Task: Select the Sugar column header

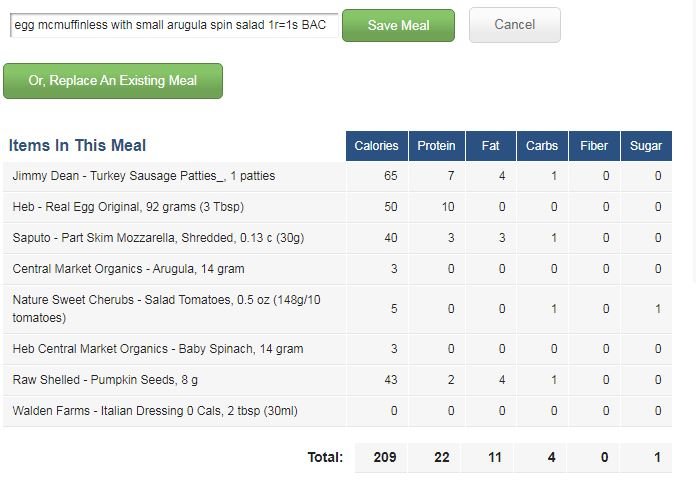Action: pos(646,146)
